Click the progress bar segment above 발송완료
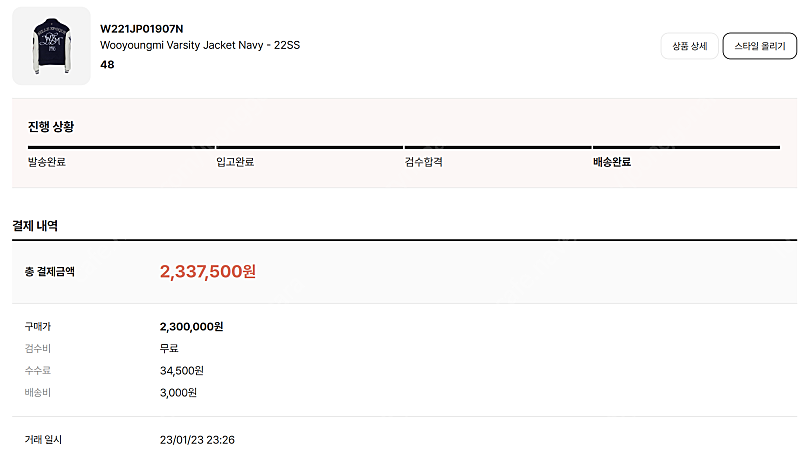The image size is (800, 455). tap(120, 147)
